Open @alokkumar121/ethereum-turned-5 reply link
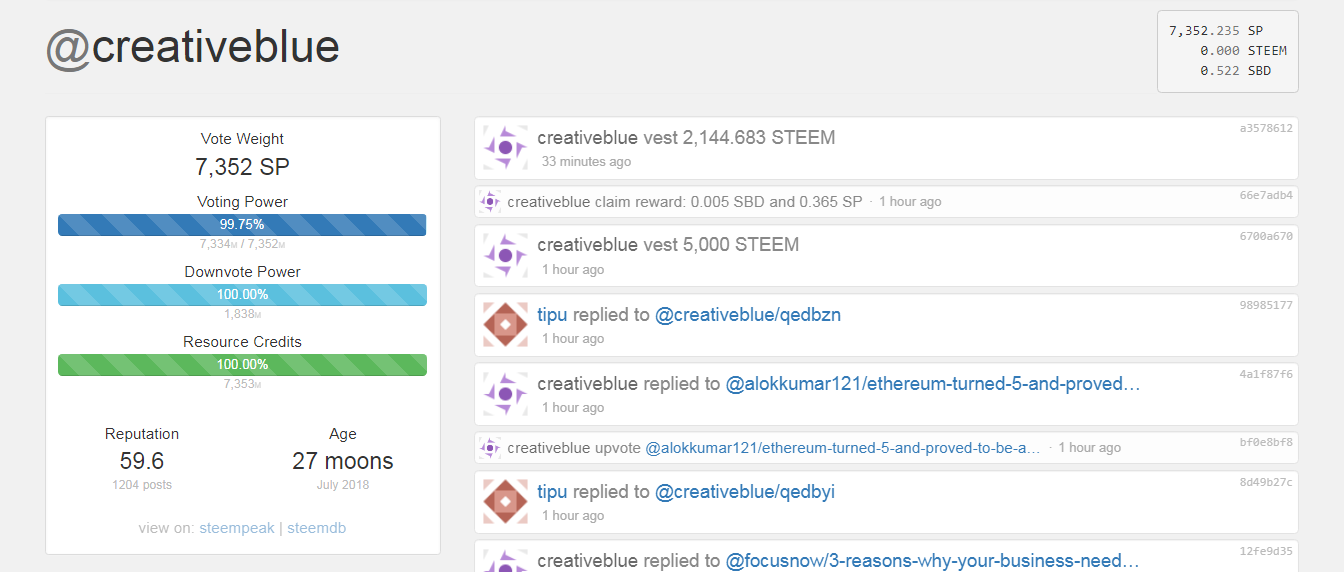This screenshot has width=1344, height=572. click(933, 384)
